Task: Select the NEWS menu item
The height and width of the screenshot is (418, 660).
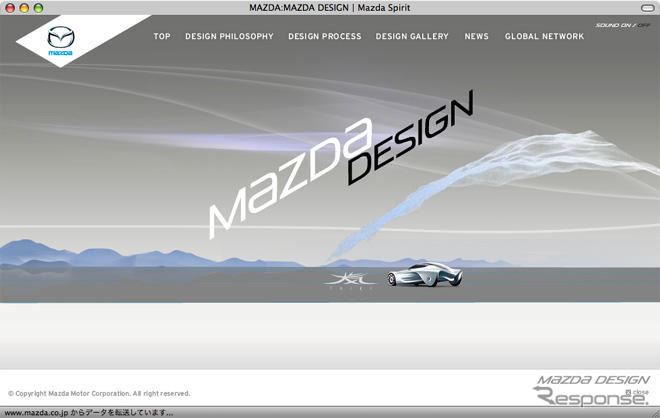Action: coord(476,36)
